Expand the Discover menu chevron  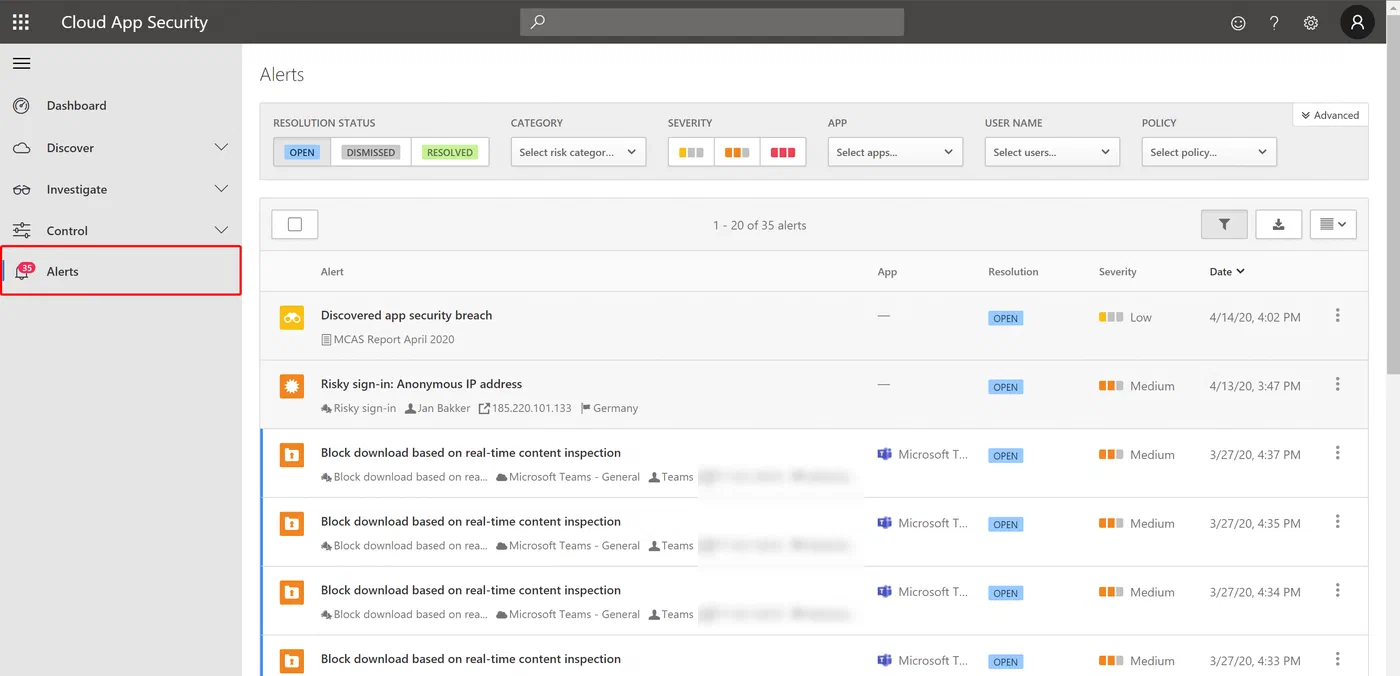pos(222,147)
